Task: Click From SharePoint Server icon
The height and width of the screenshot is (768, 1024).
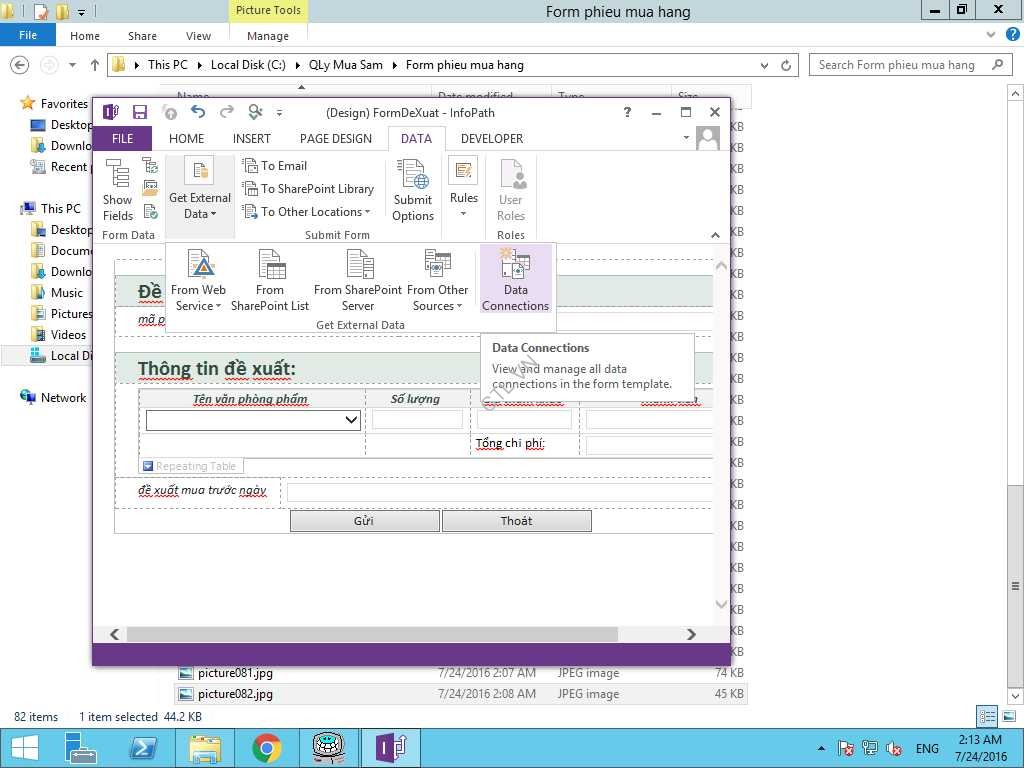Action: (358, 280)
